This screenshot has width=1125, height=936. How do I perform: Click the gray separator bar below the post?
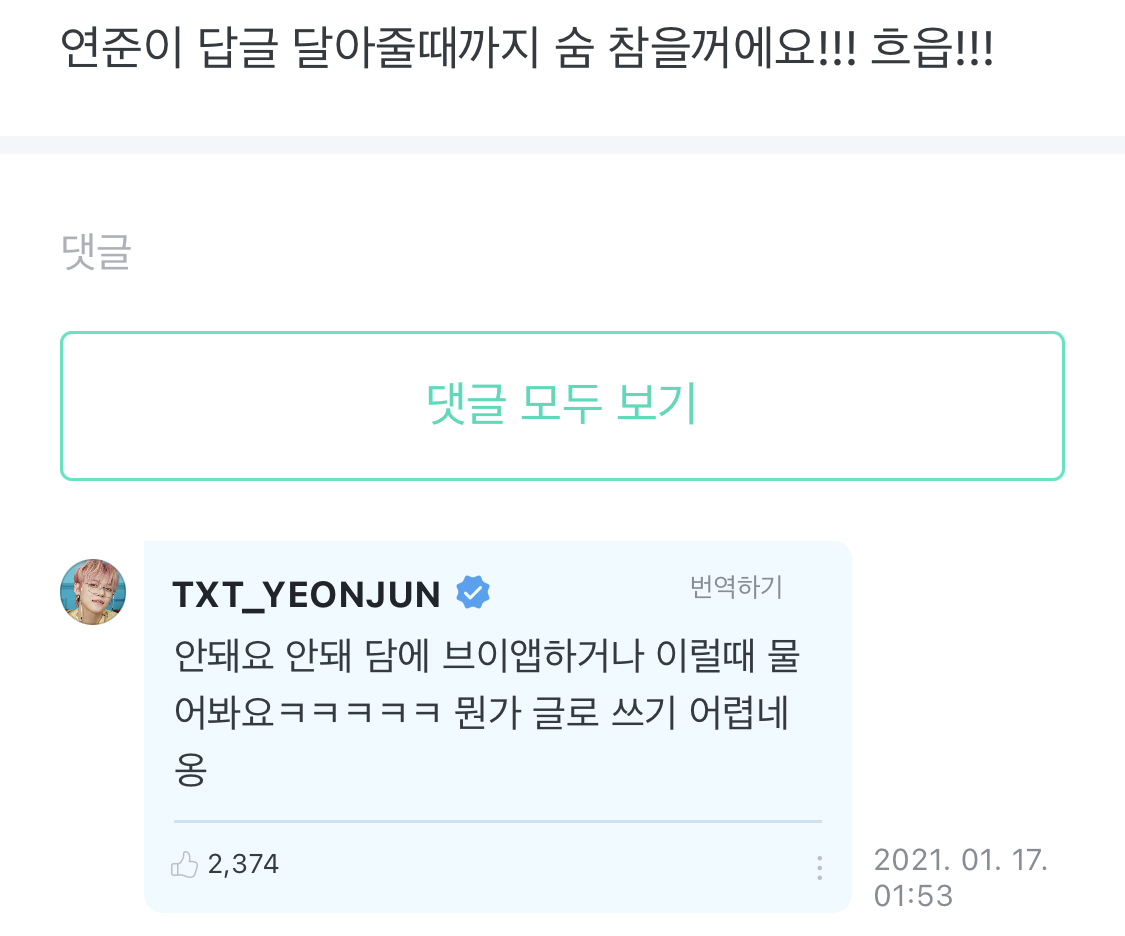562,145
